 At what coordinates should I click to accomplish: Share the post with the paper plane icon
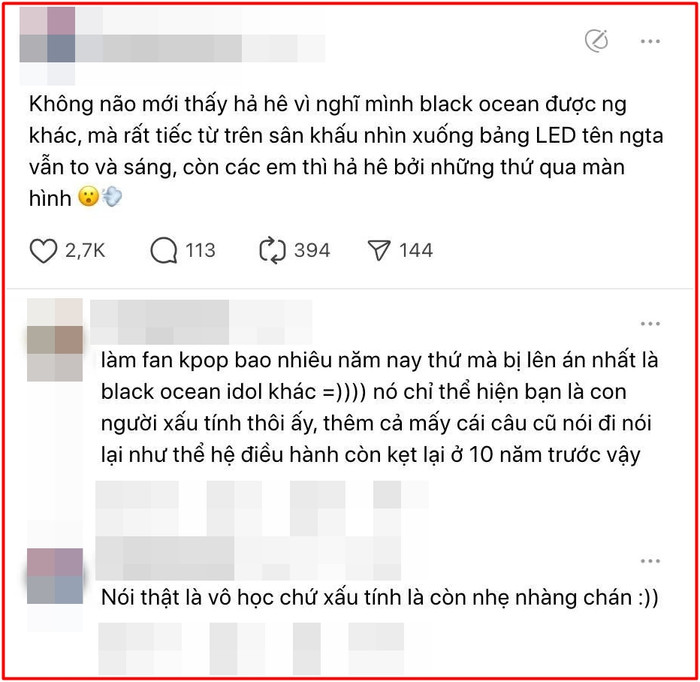[x=379, y=250]
